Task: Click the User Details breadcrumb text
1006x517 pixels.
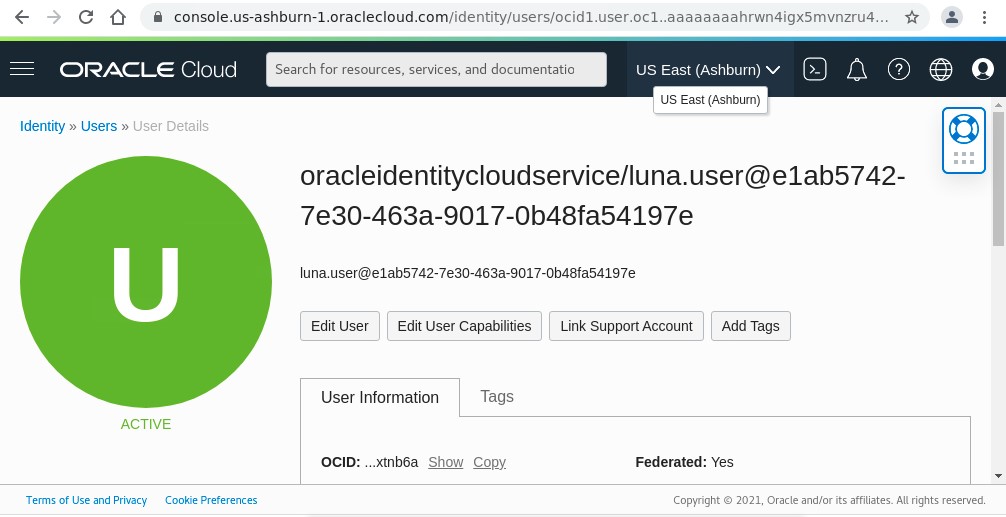Action: tap(171, 126)
